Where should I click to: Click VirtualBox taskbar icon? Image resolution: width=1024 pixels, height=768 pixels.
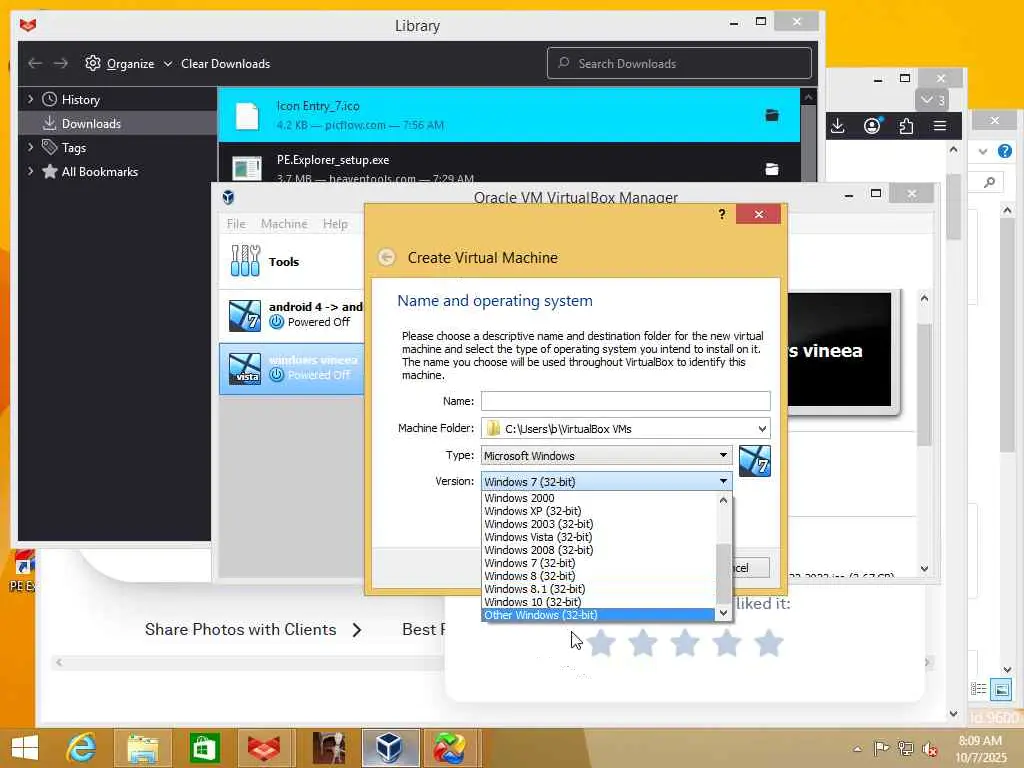coord(390,748)
